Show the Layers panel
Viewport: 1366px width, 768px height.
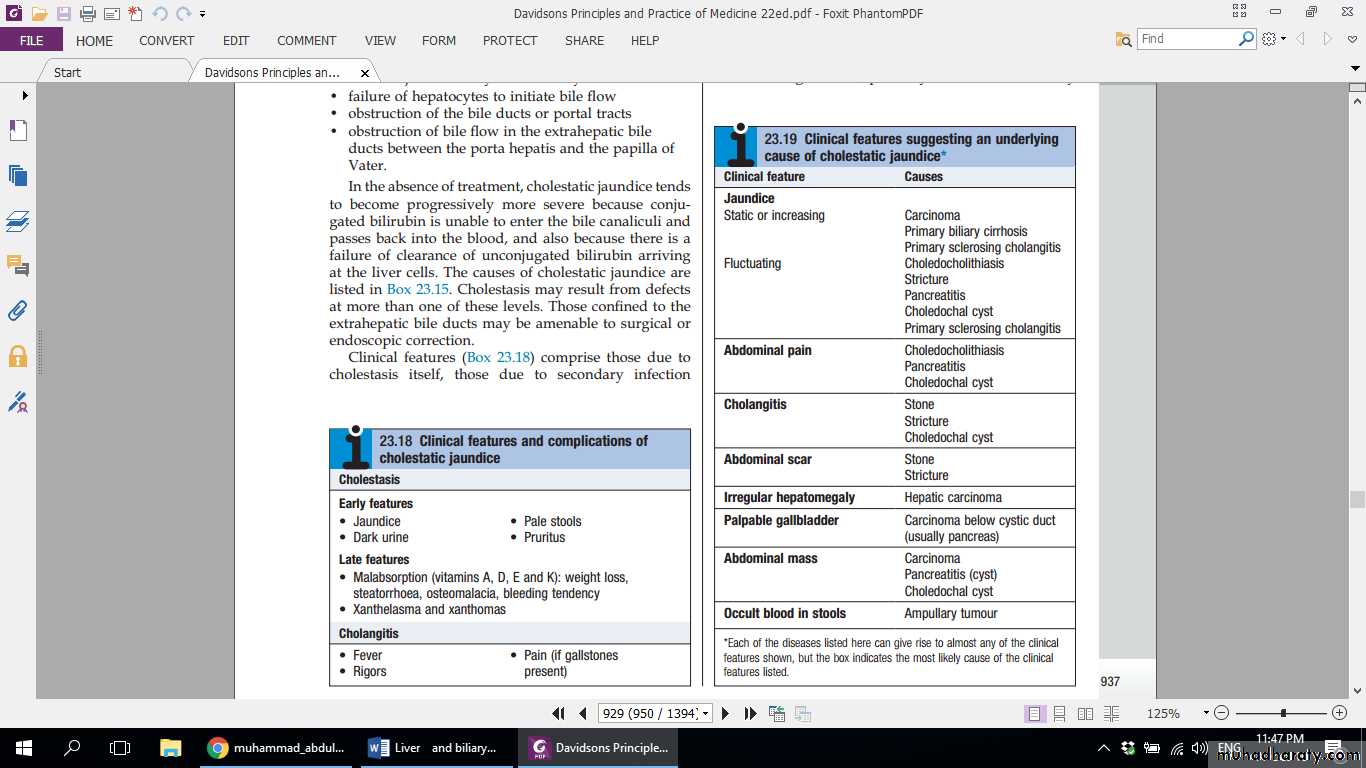coord(18,221)
